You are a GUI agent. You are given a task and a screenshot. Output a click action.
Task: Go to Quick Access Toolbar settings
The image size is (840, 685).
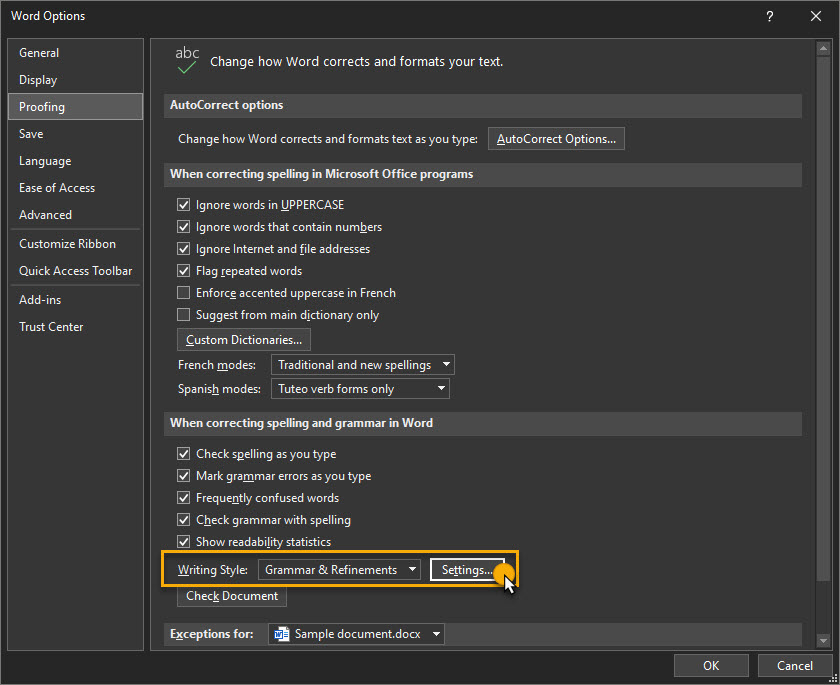(x=76, y=271)
